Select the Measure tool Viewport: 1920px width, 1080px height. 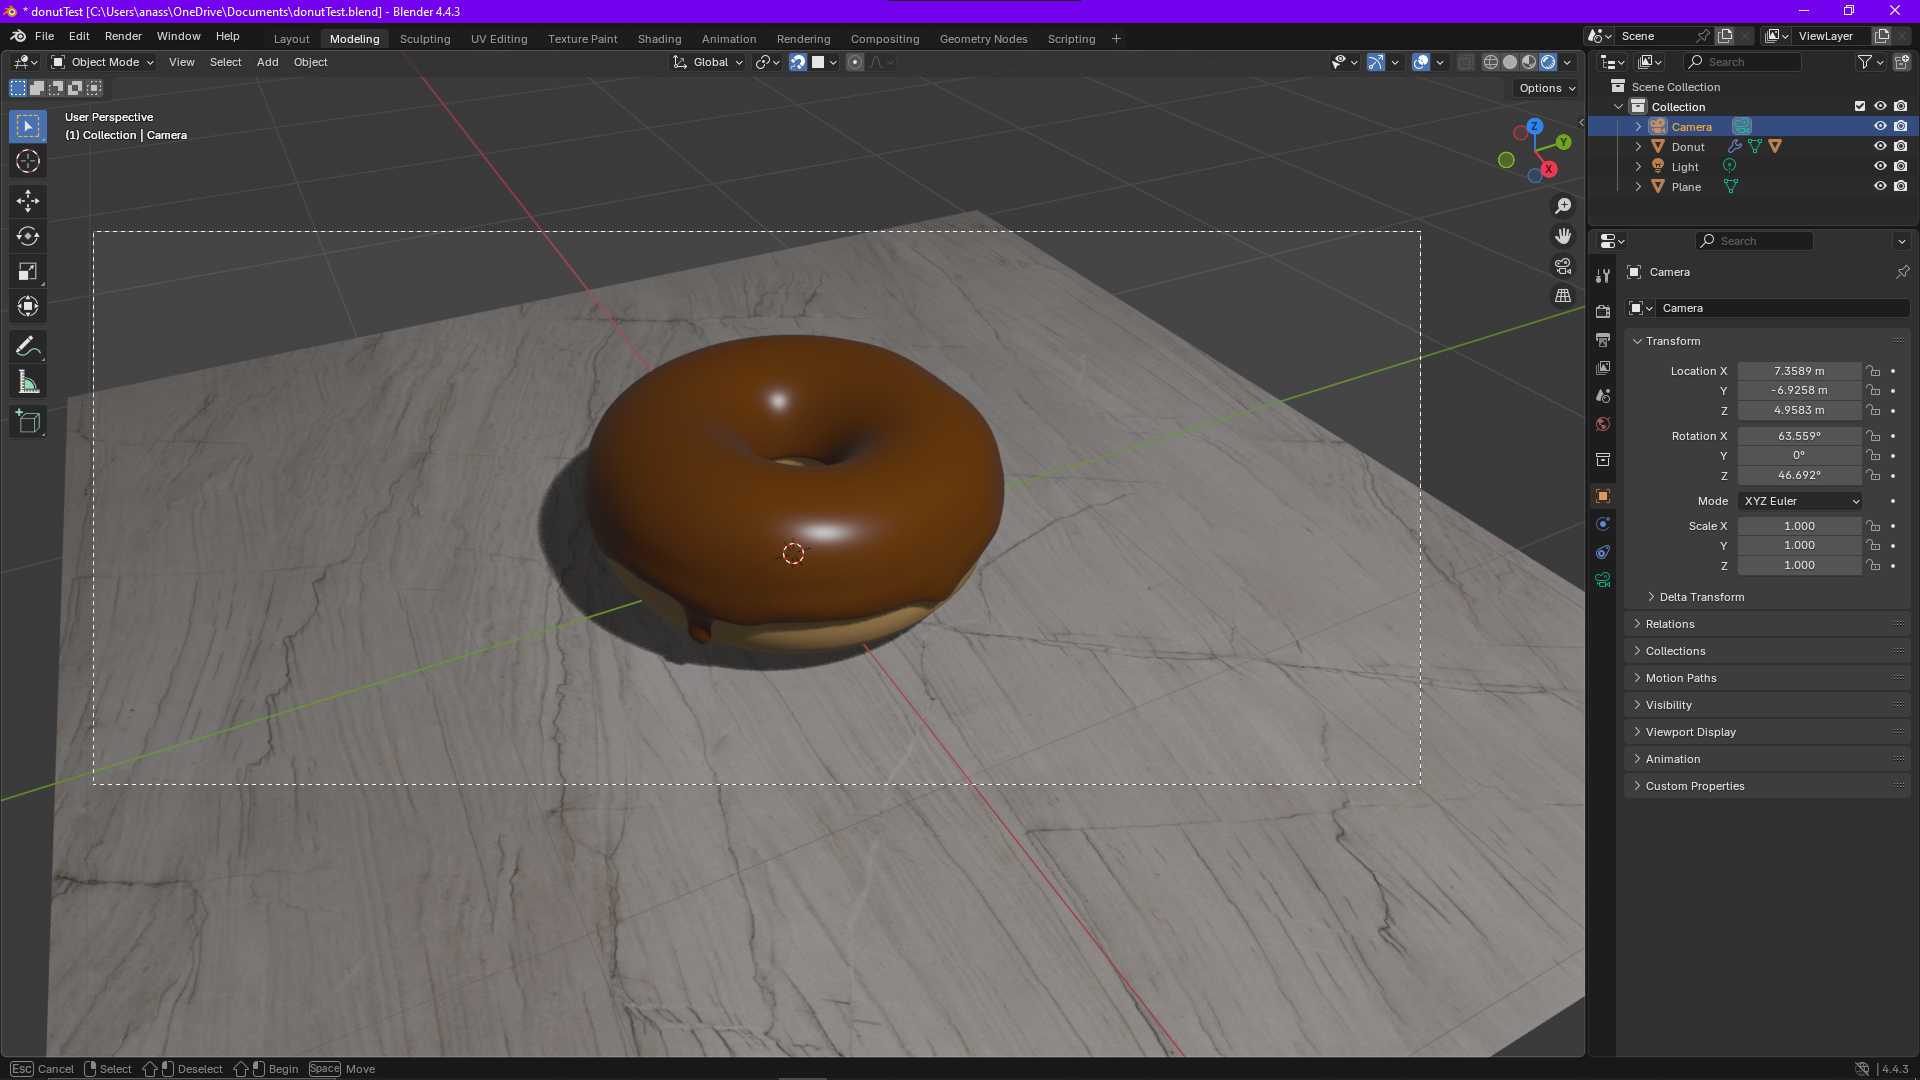(28, 382)
